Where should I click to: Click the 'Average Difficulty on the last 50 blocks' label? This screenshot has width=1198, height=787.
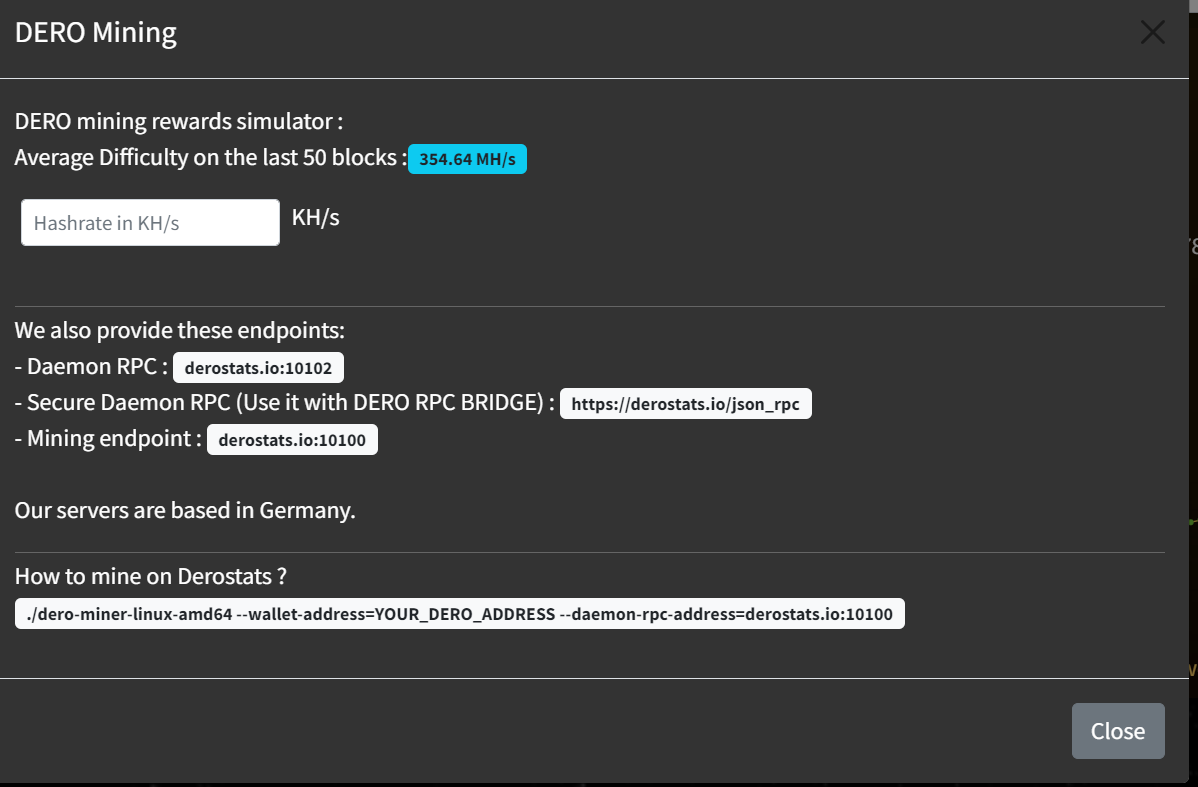coord(210,157)
